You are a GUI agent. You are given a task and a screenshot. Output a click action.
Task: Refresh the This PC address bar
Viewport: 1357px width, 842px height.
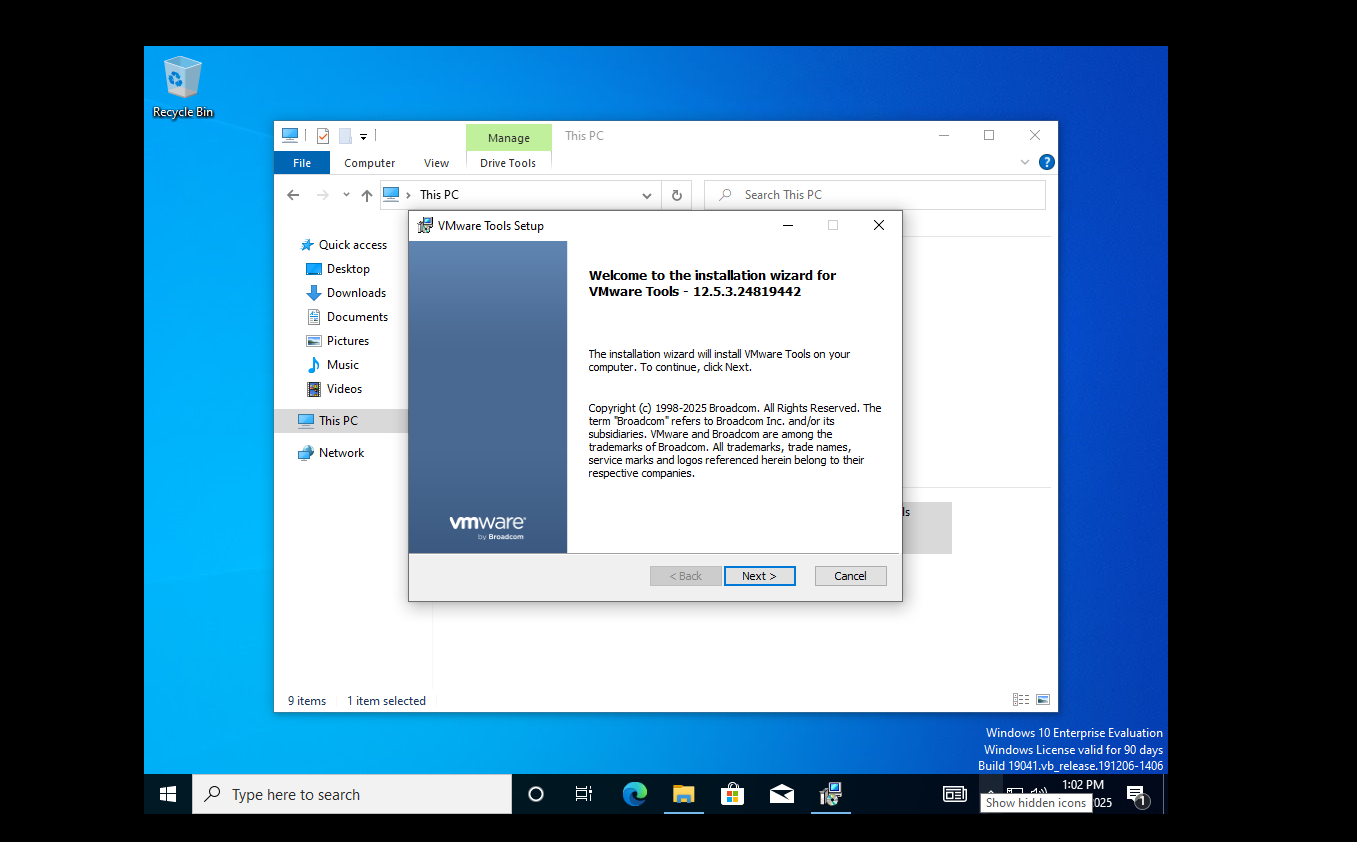(x=677, y=195)
